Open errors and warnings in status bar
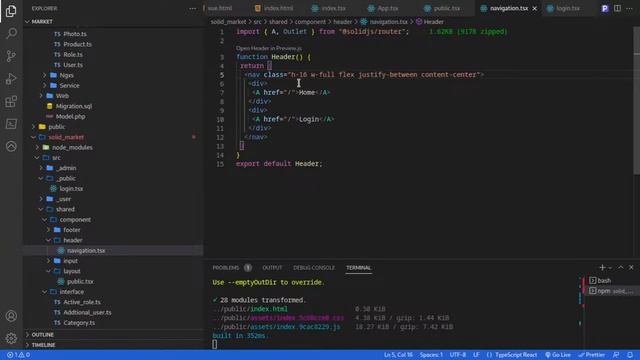This screenshot has width=640, height=360. [x=18, y=355]
